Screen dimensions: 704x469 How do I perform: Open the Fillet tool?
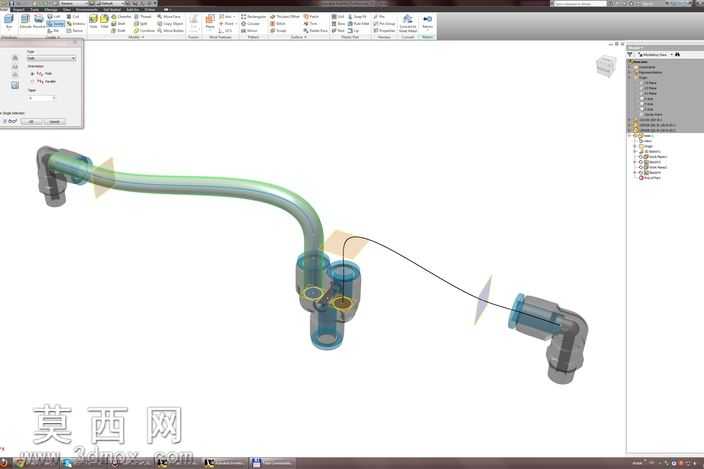click(x=104, y=22)
